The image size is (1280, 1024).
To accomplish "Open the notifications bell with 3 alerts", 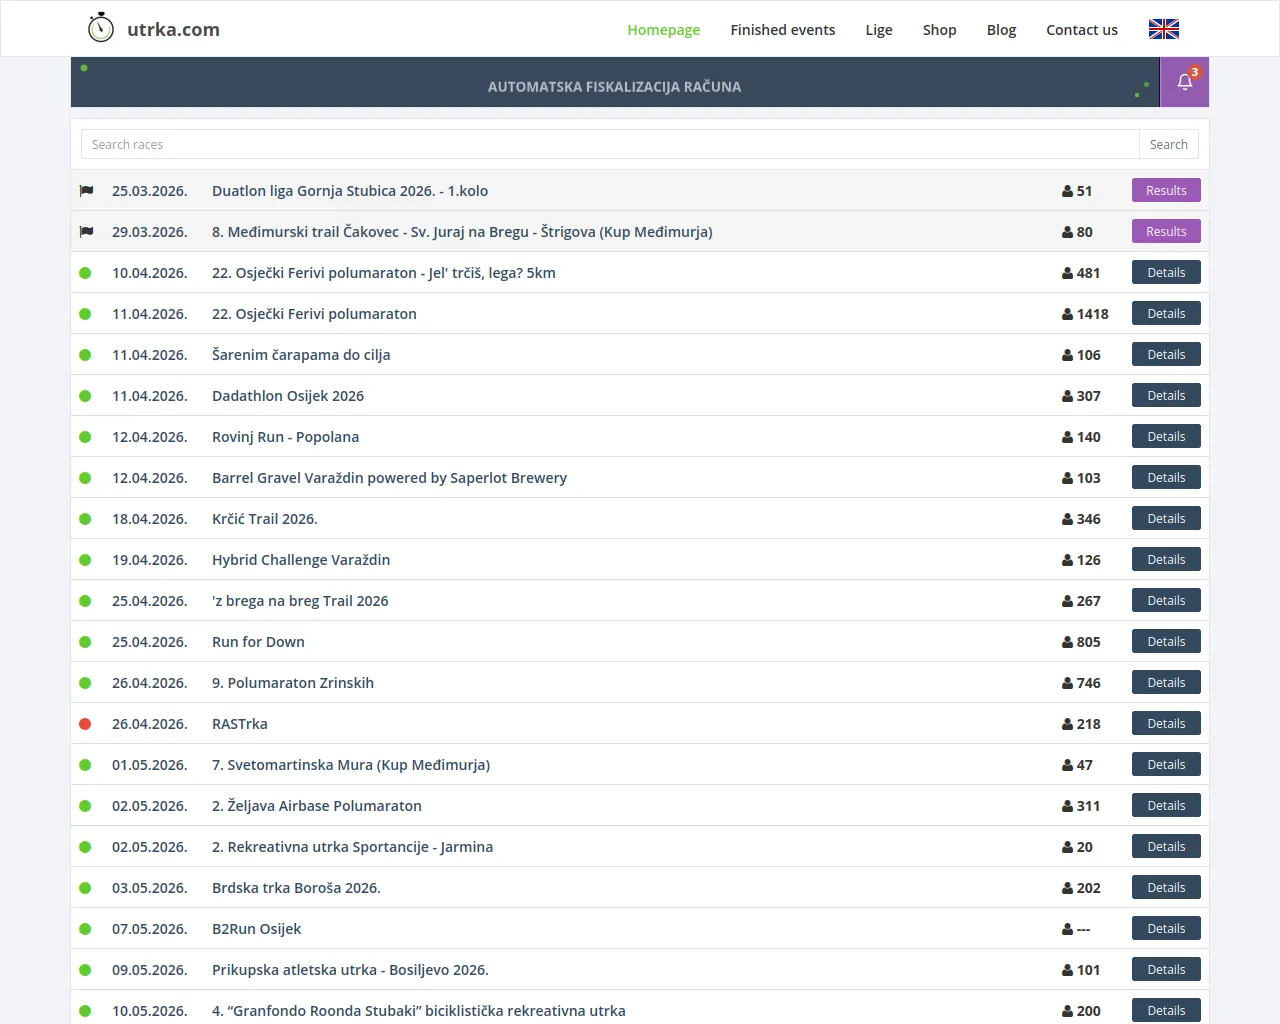I will pos(1184,80).
